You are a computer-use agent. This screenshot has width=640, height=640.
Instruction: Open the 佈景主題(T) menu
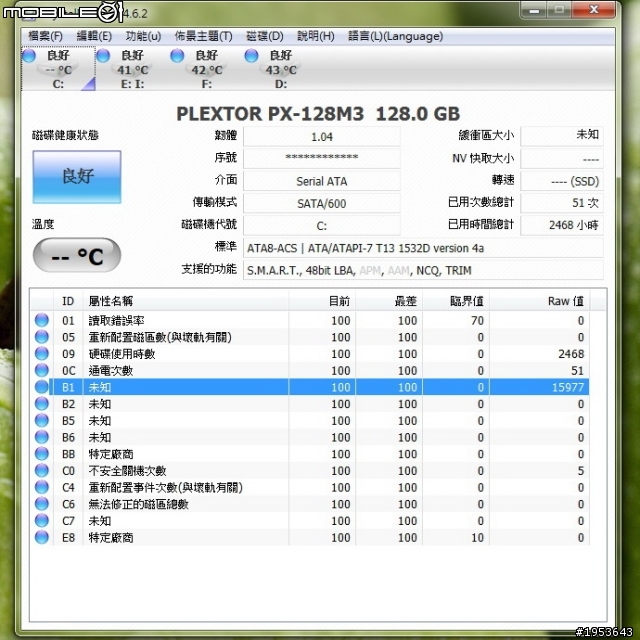point(204,36)
